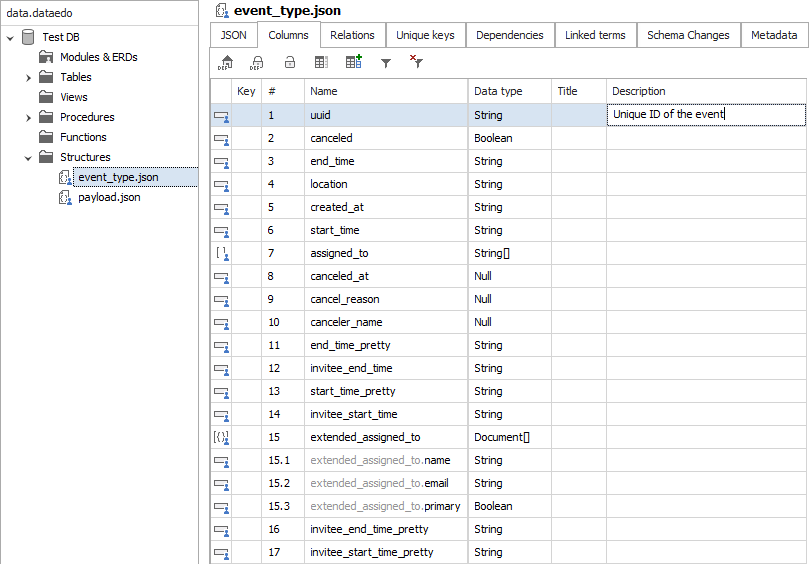Click the clear filter icon with red X
The height and width of the screenshot is (564, 809).
(x=416, y=62)
